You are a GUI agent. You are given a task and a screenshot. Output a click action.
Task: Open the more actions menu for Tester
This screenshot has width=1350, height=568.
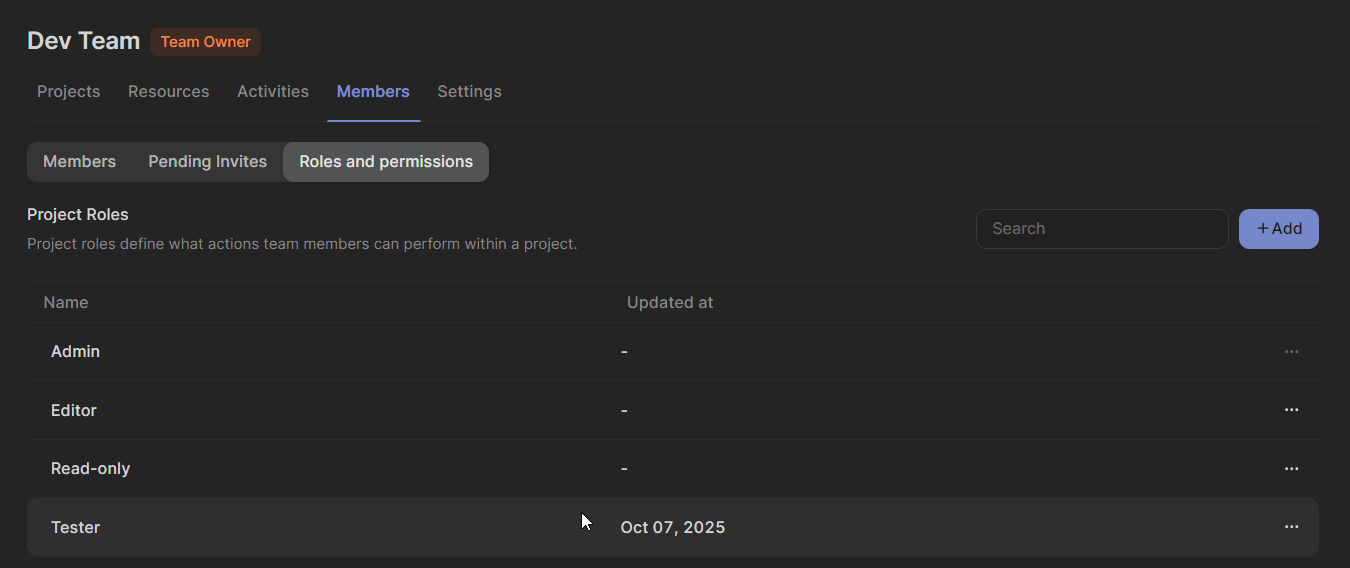coord(1291,527)
